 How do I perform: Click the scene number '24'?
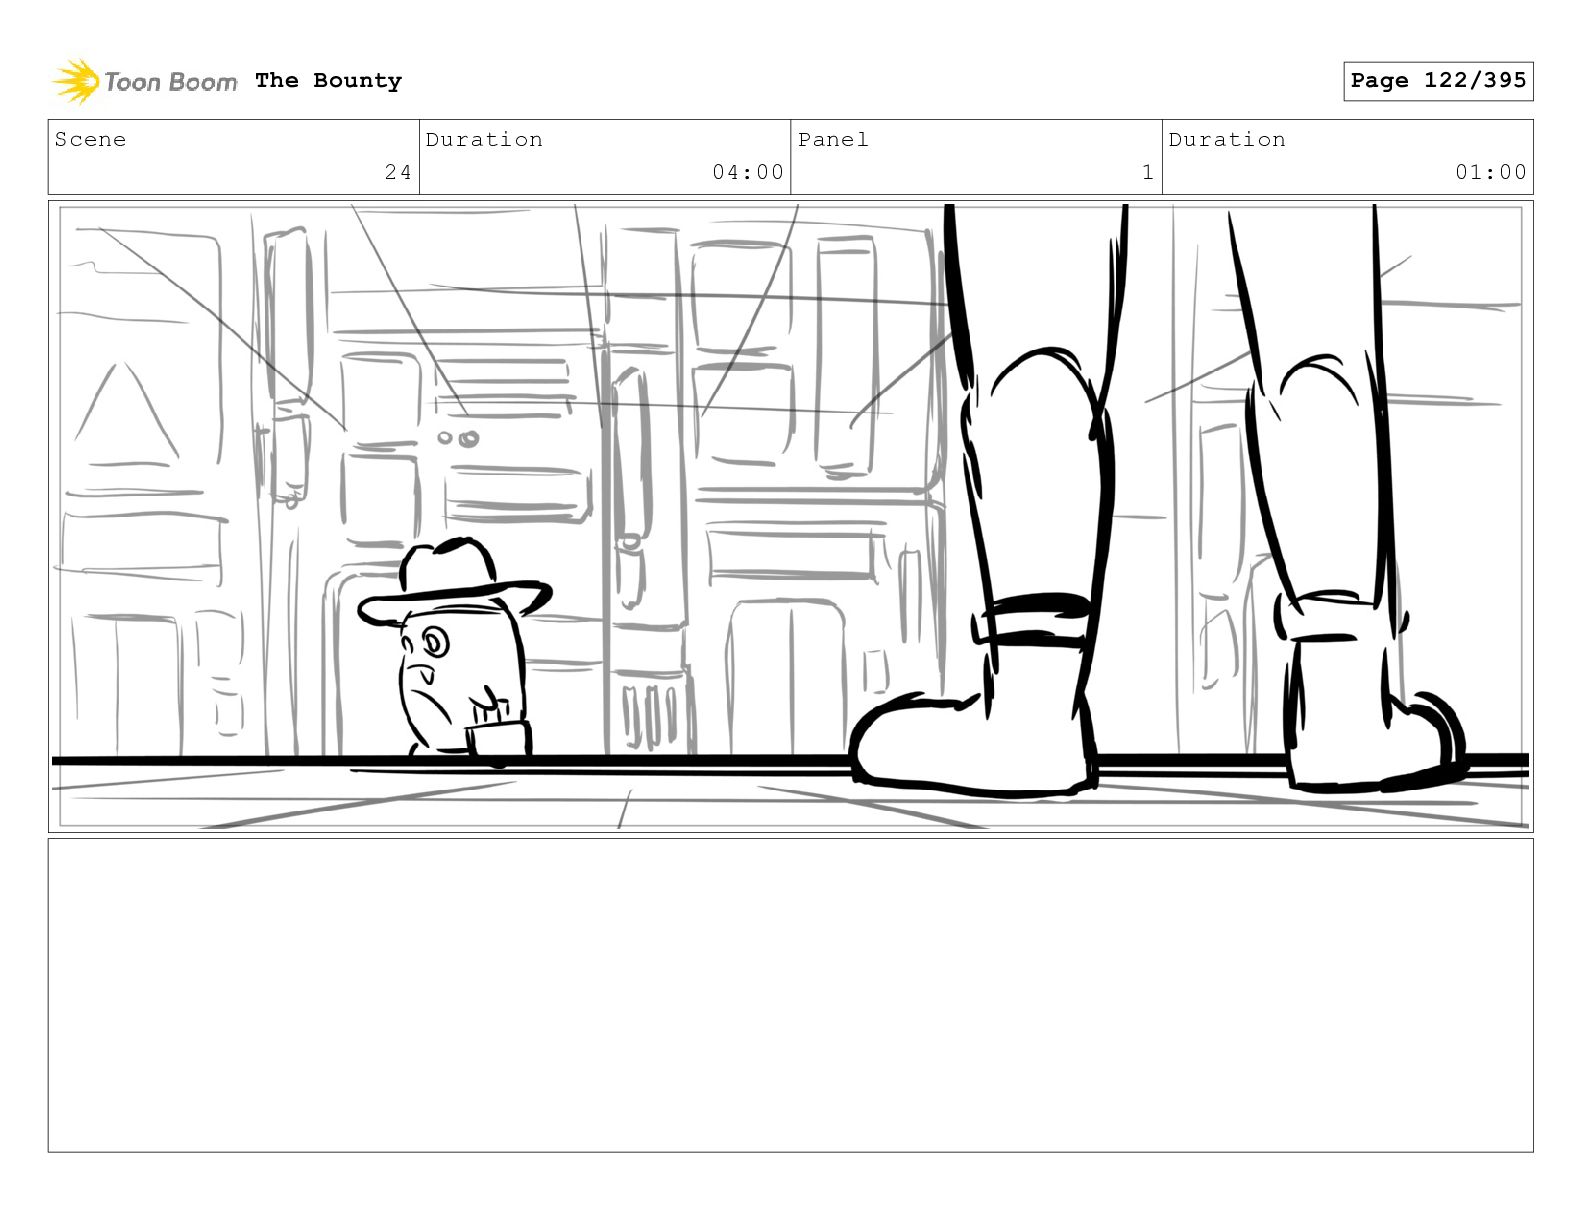(x=398, y=172)
